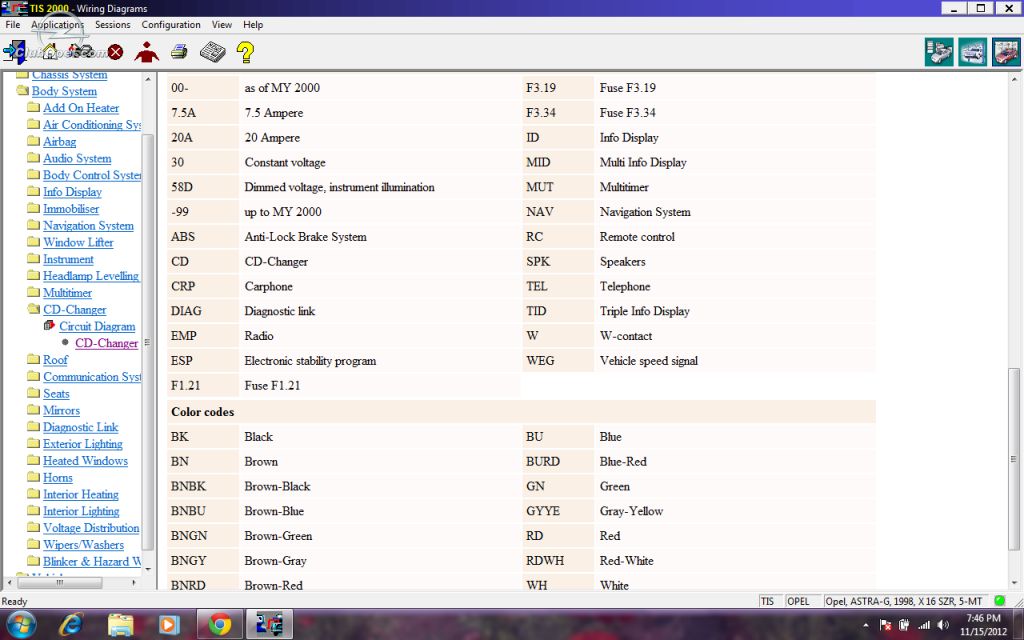The image size is (1024, 640).
Task: Click the tree horizontal scroll-right arrow
Action: [x=134, y=582]
